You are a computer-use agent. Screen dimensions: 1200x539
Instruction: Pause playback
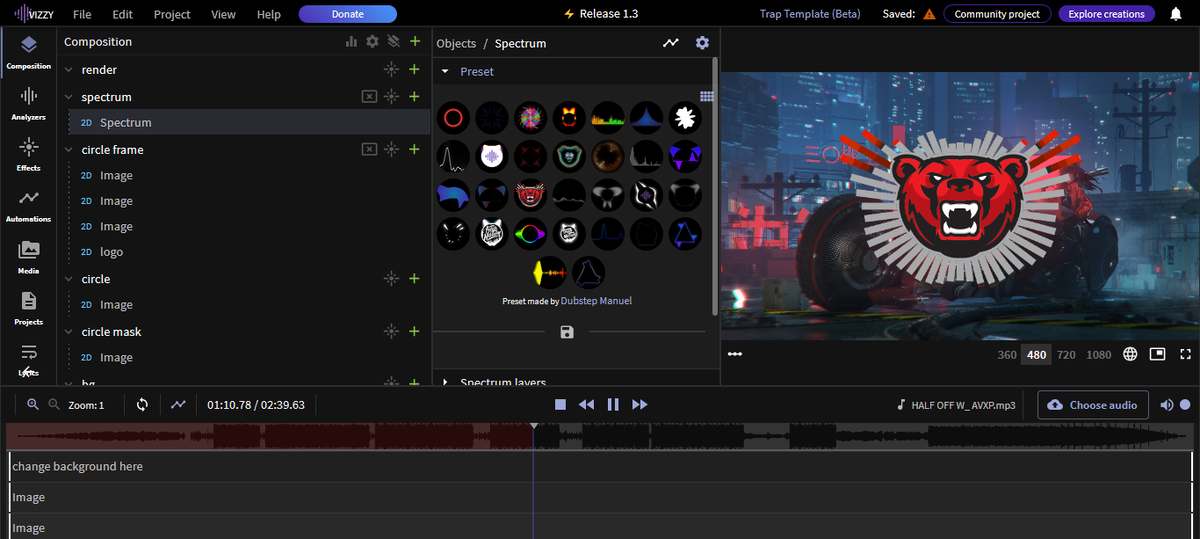(x=613, y=405)
